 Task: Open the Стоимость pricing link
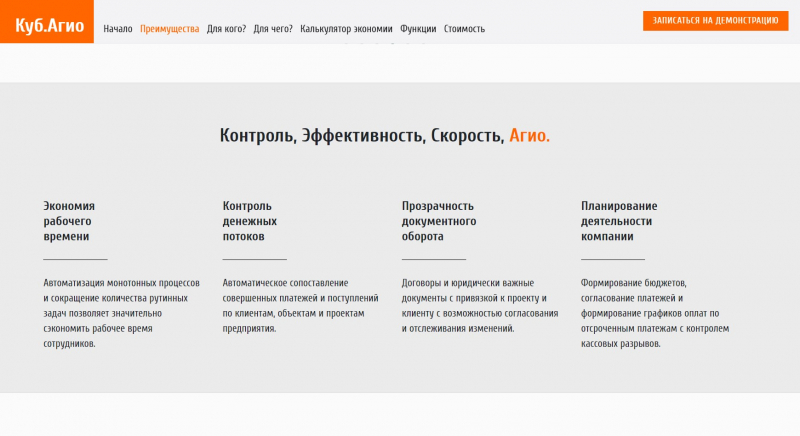[464, 29]
